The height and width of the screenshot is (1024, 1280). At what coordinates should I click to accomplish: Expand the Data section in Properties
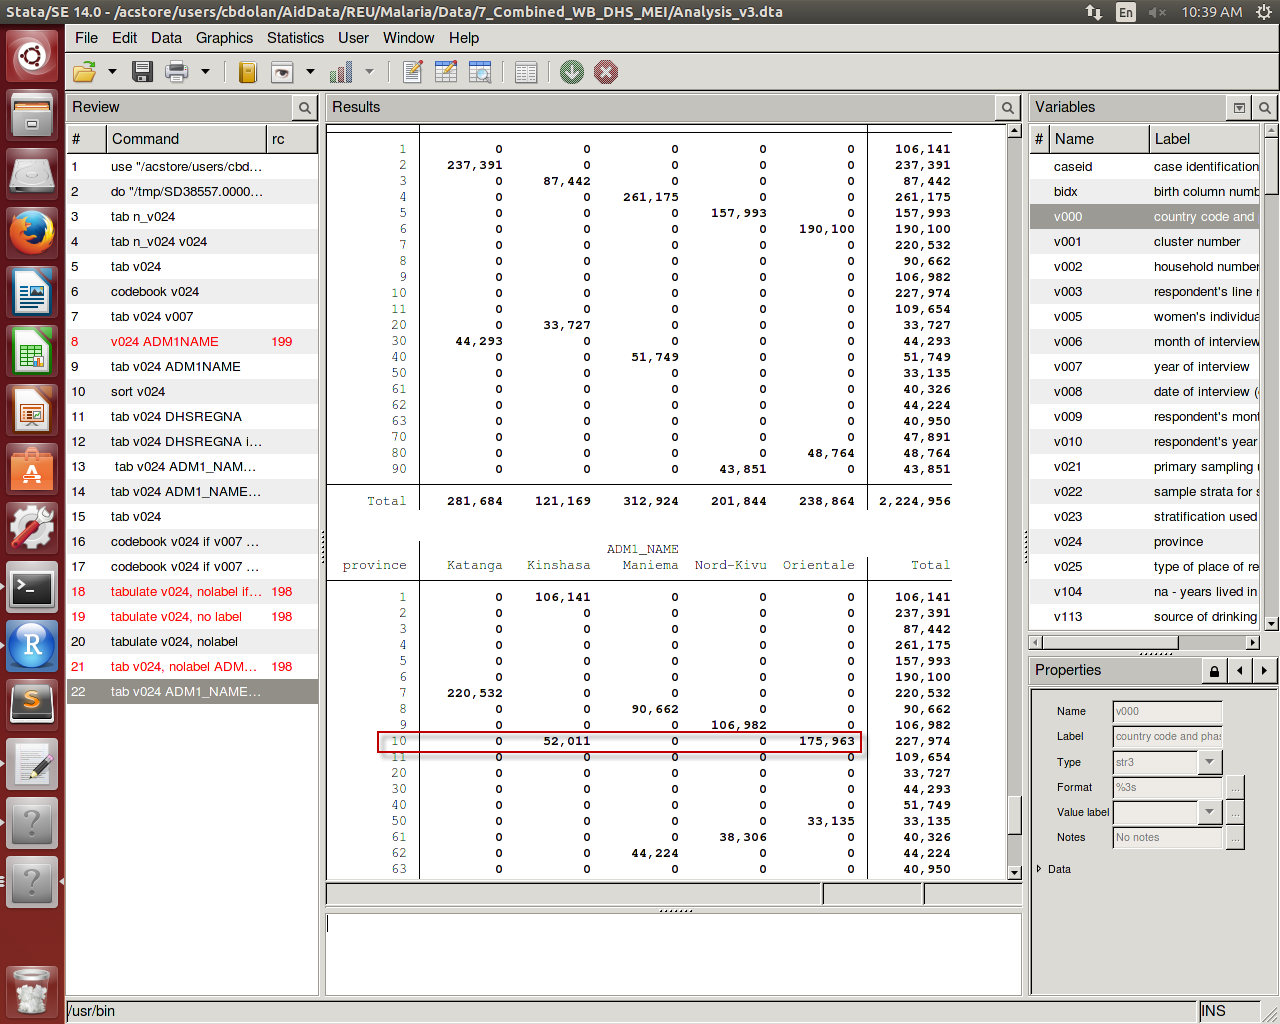[1040, 869]
